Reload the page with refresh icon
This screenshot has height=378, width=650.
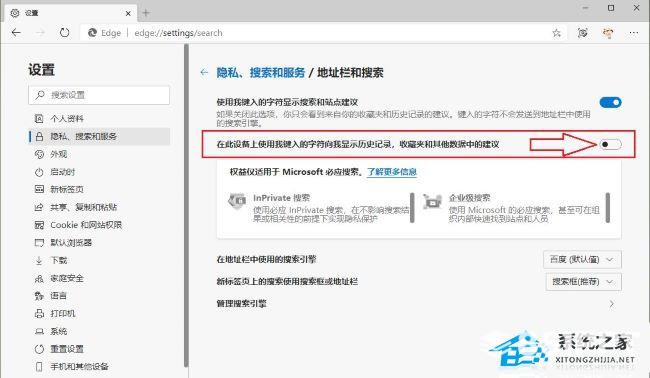(64, 32)
